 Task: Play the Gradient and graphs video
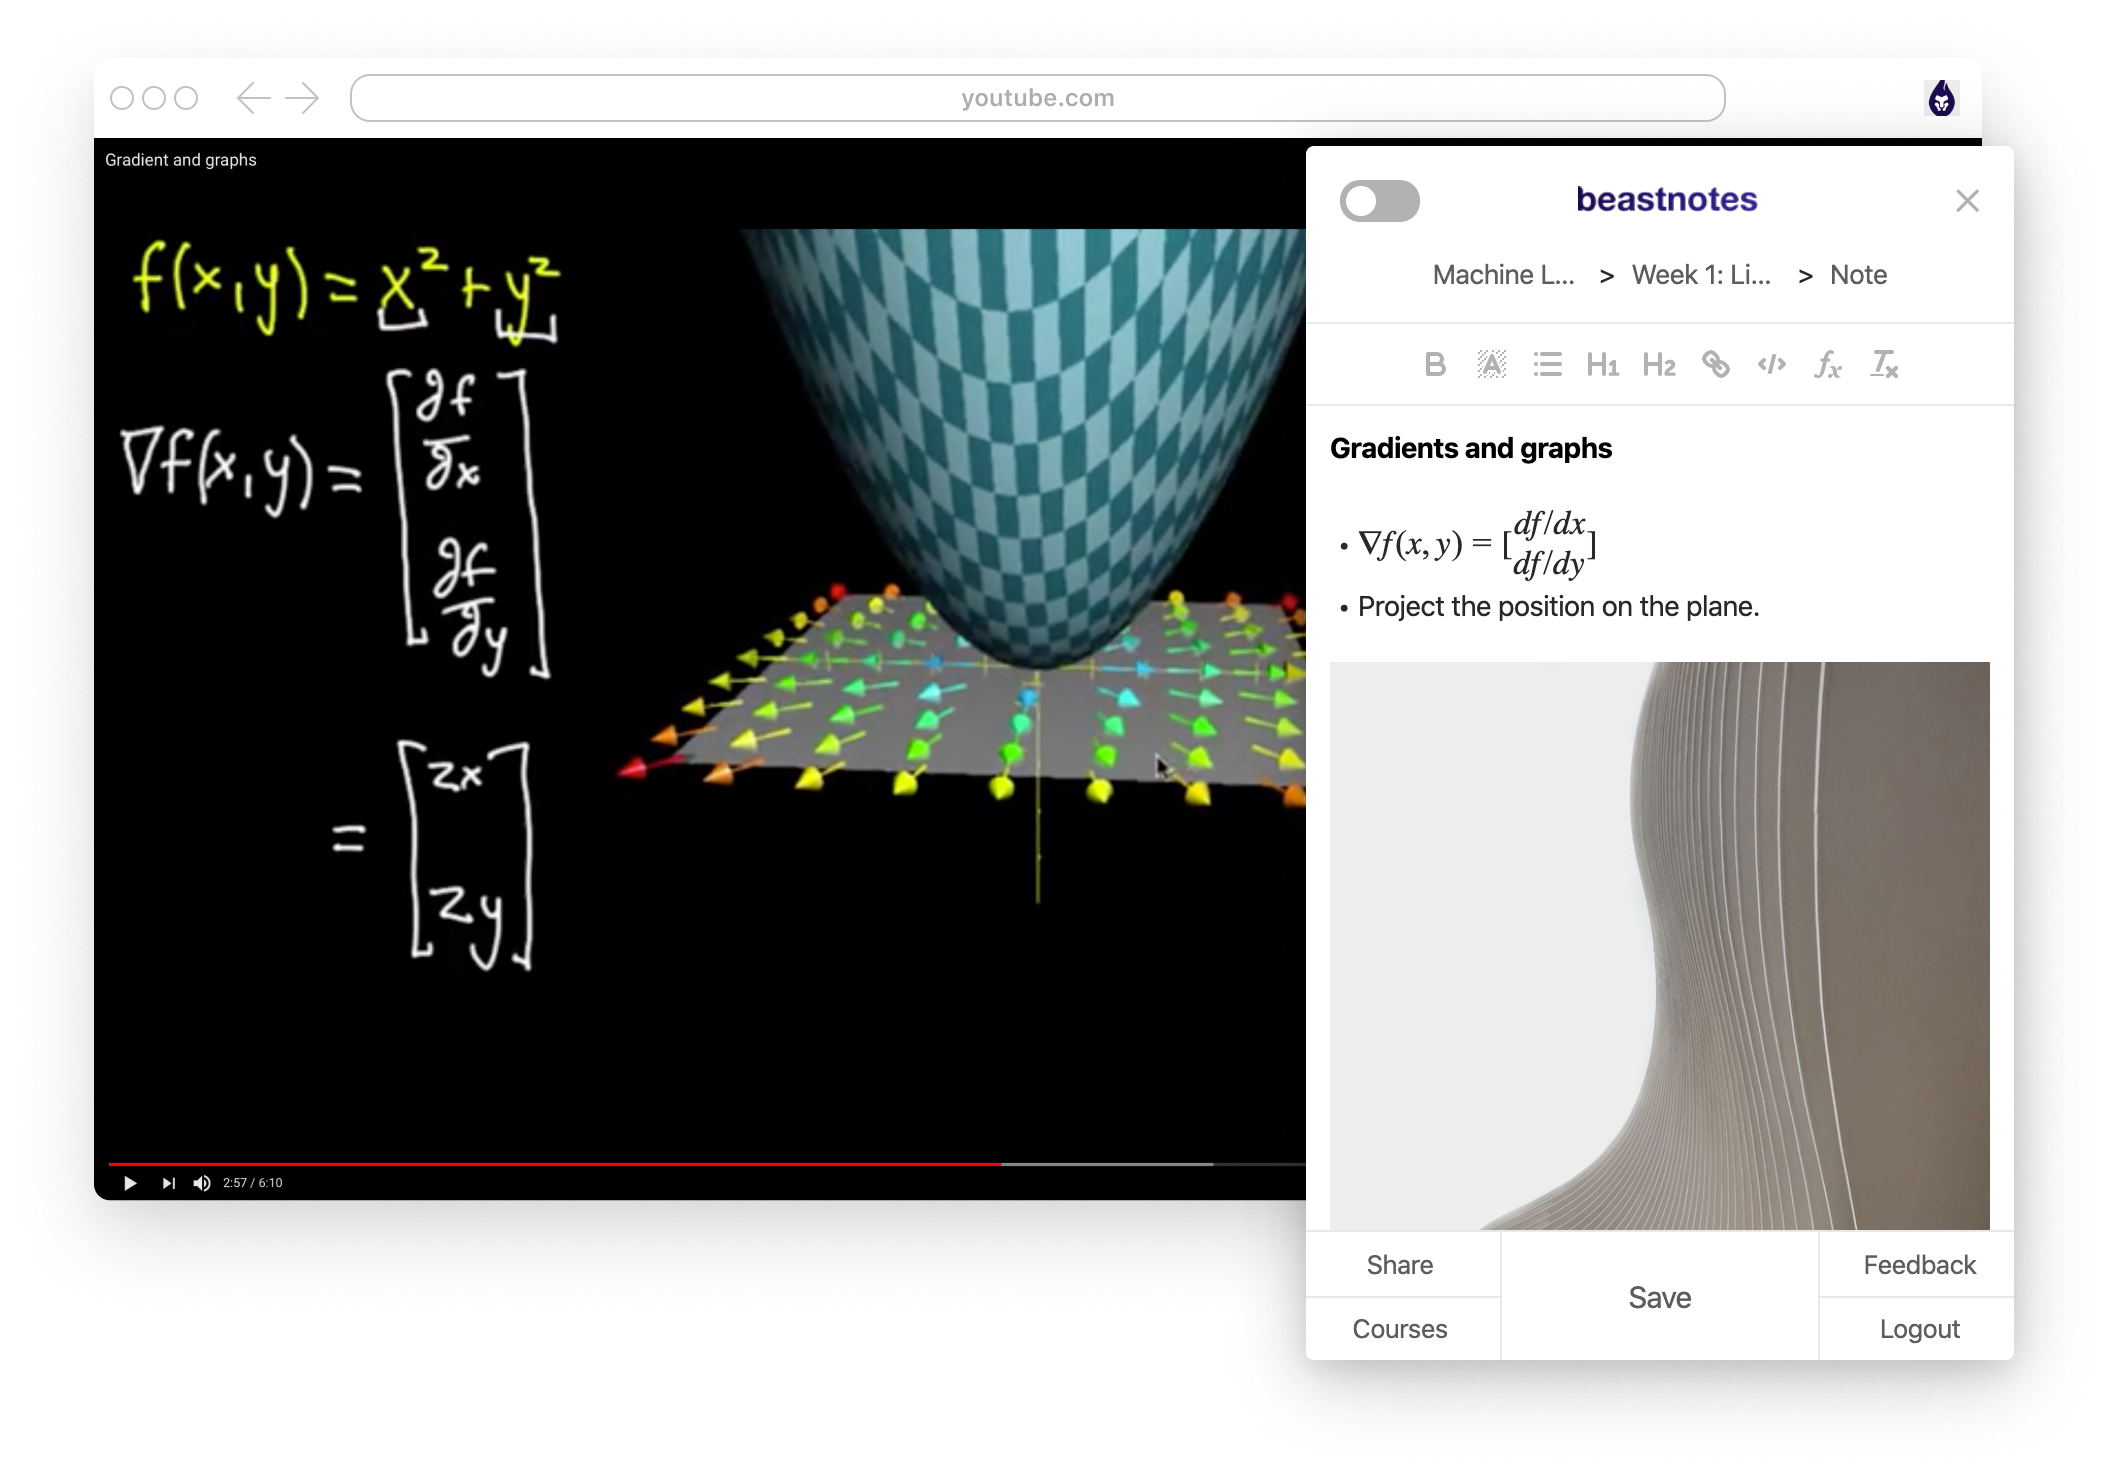tap(130, 1183)
